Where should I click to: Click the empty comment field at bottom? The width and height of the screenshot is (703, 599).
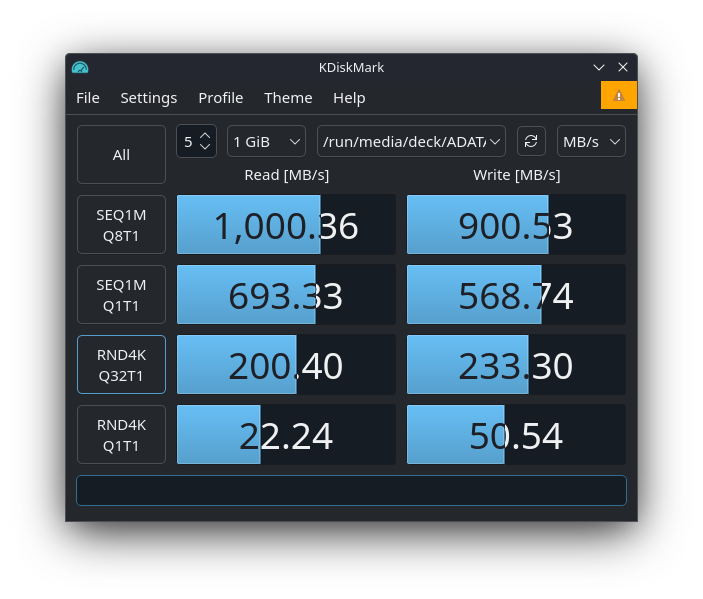[x=352, y=490]
